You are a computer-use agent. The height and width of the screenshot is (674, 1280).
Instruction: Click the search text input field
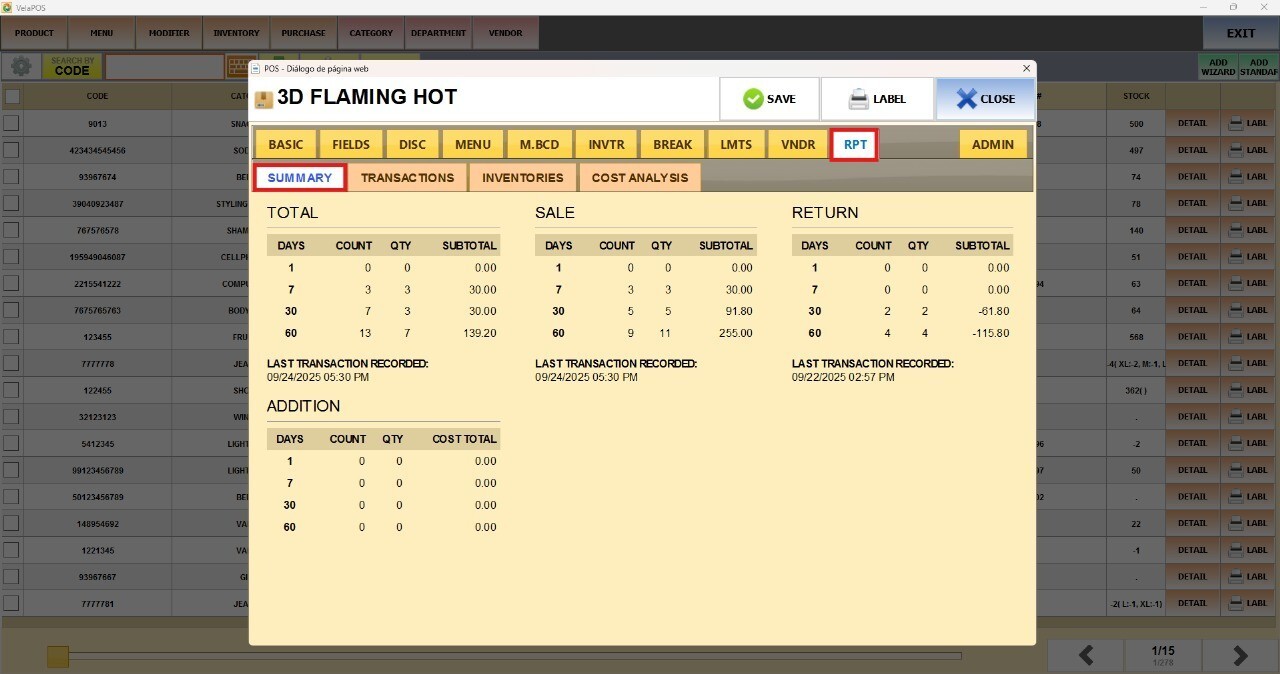(x=164, y=67)
